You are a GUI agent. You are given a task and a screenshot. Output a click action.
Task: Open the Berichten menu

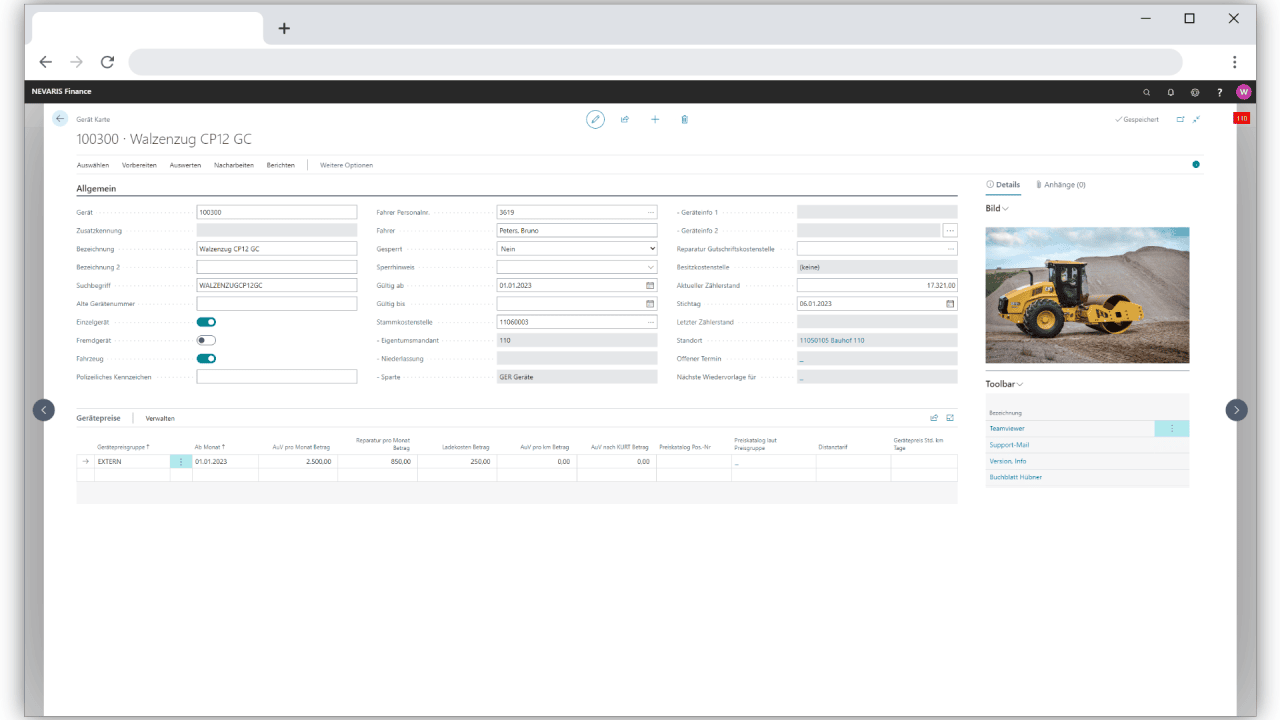coord(281,165)
